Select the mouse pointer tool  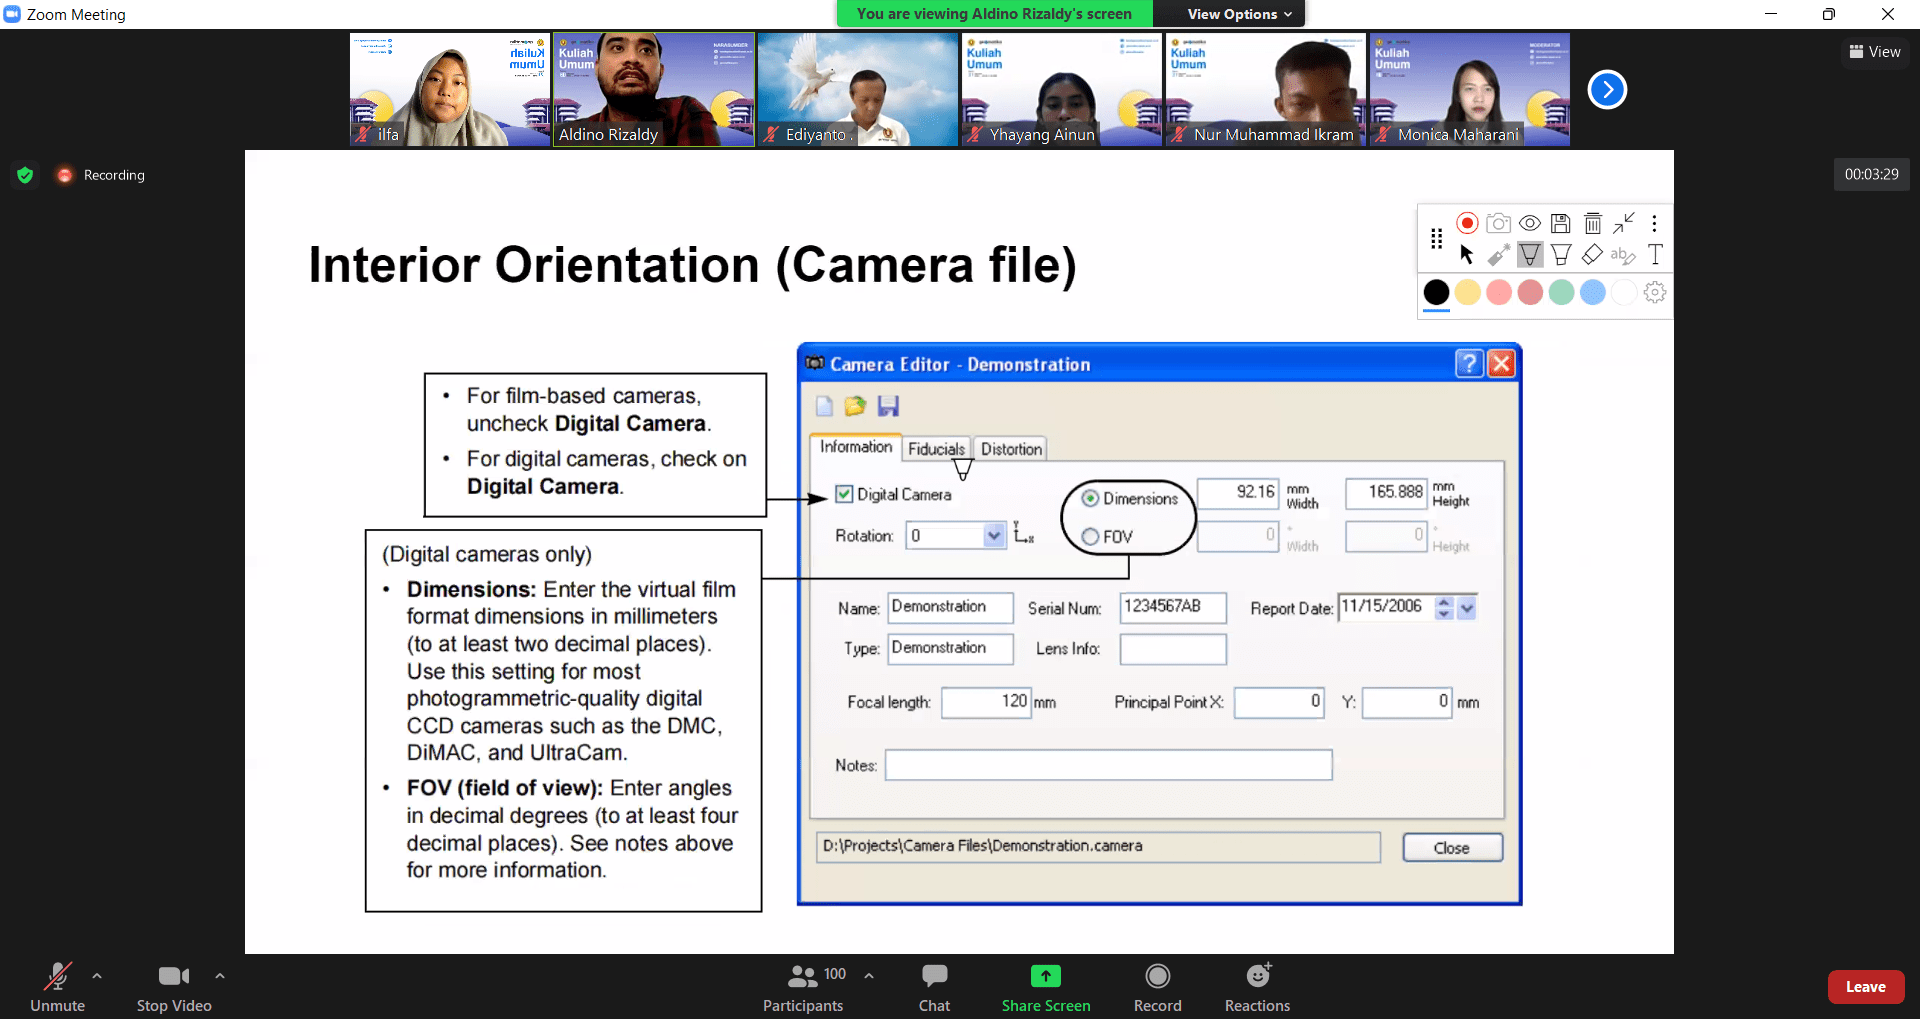click(x=1467, y=255)
